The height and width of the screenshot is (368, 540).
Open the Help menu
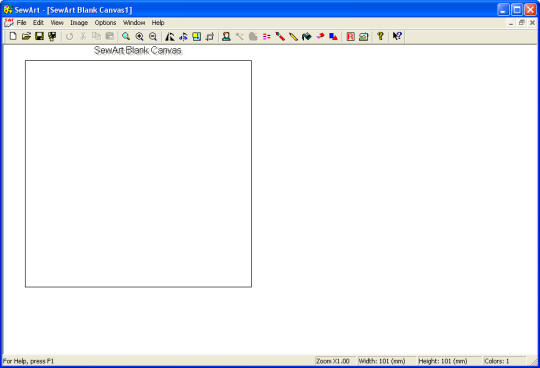pyautogui.click(x=158, y=23)
